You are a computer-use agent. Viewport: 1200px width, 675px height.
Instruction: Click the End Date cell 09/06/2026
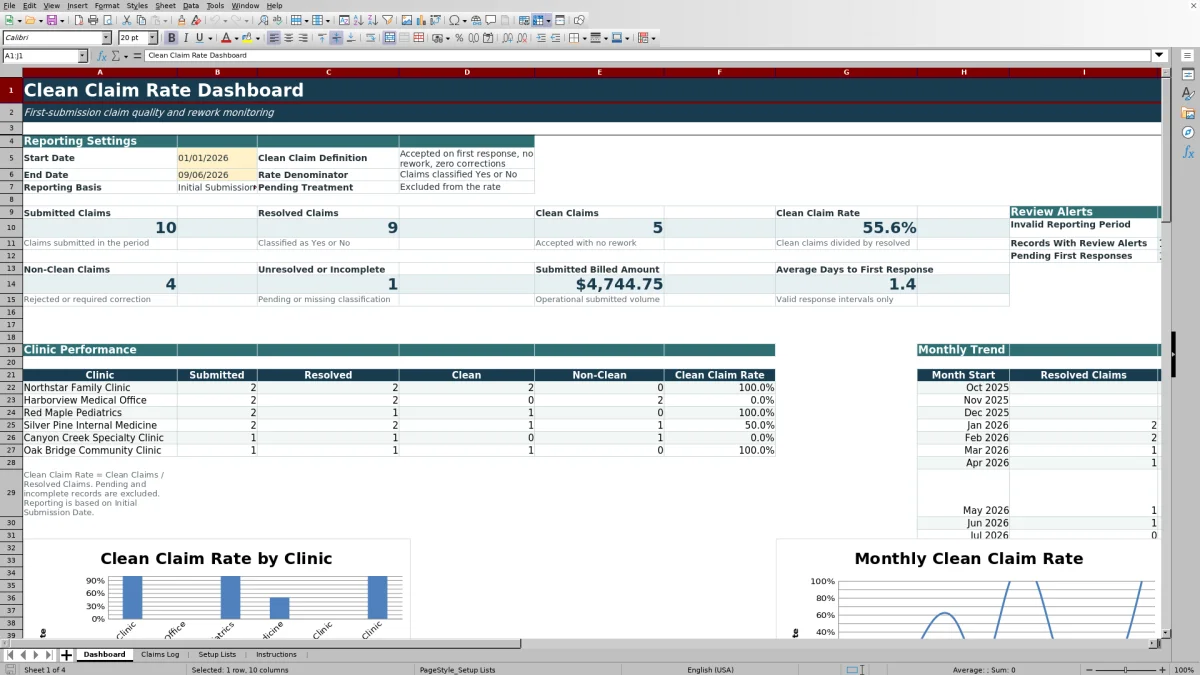tap(217, 175)
